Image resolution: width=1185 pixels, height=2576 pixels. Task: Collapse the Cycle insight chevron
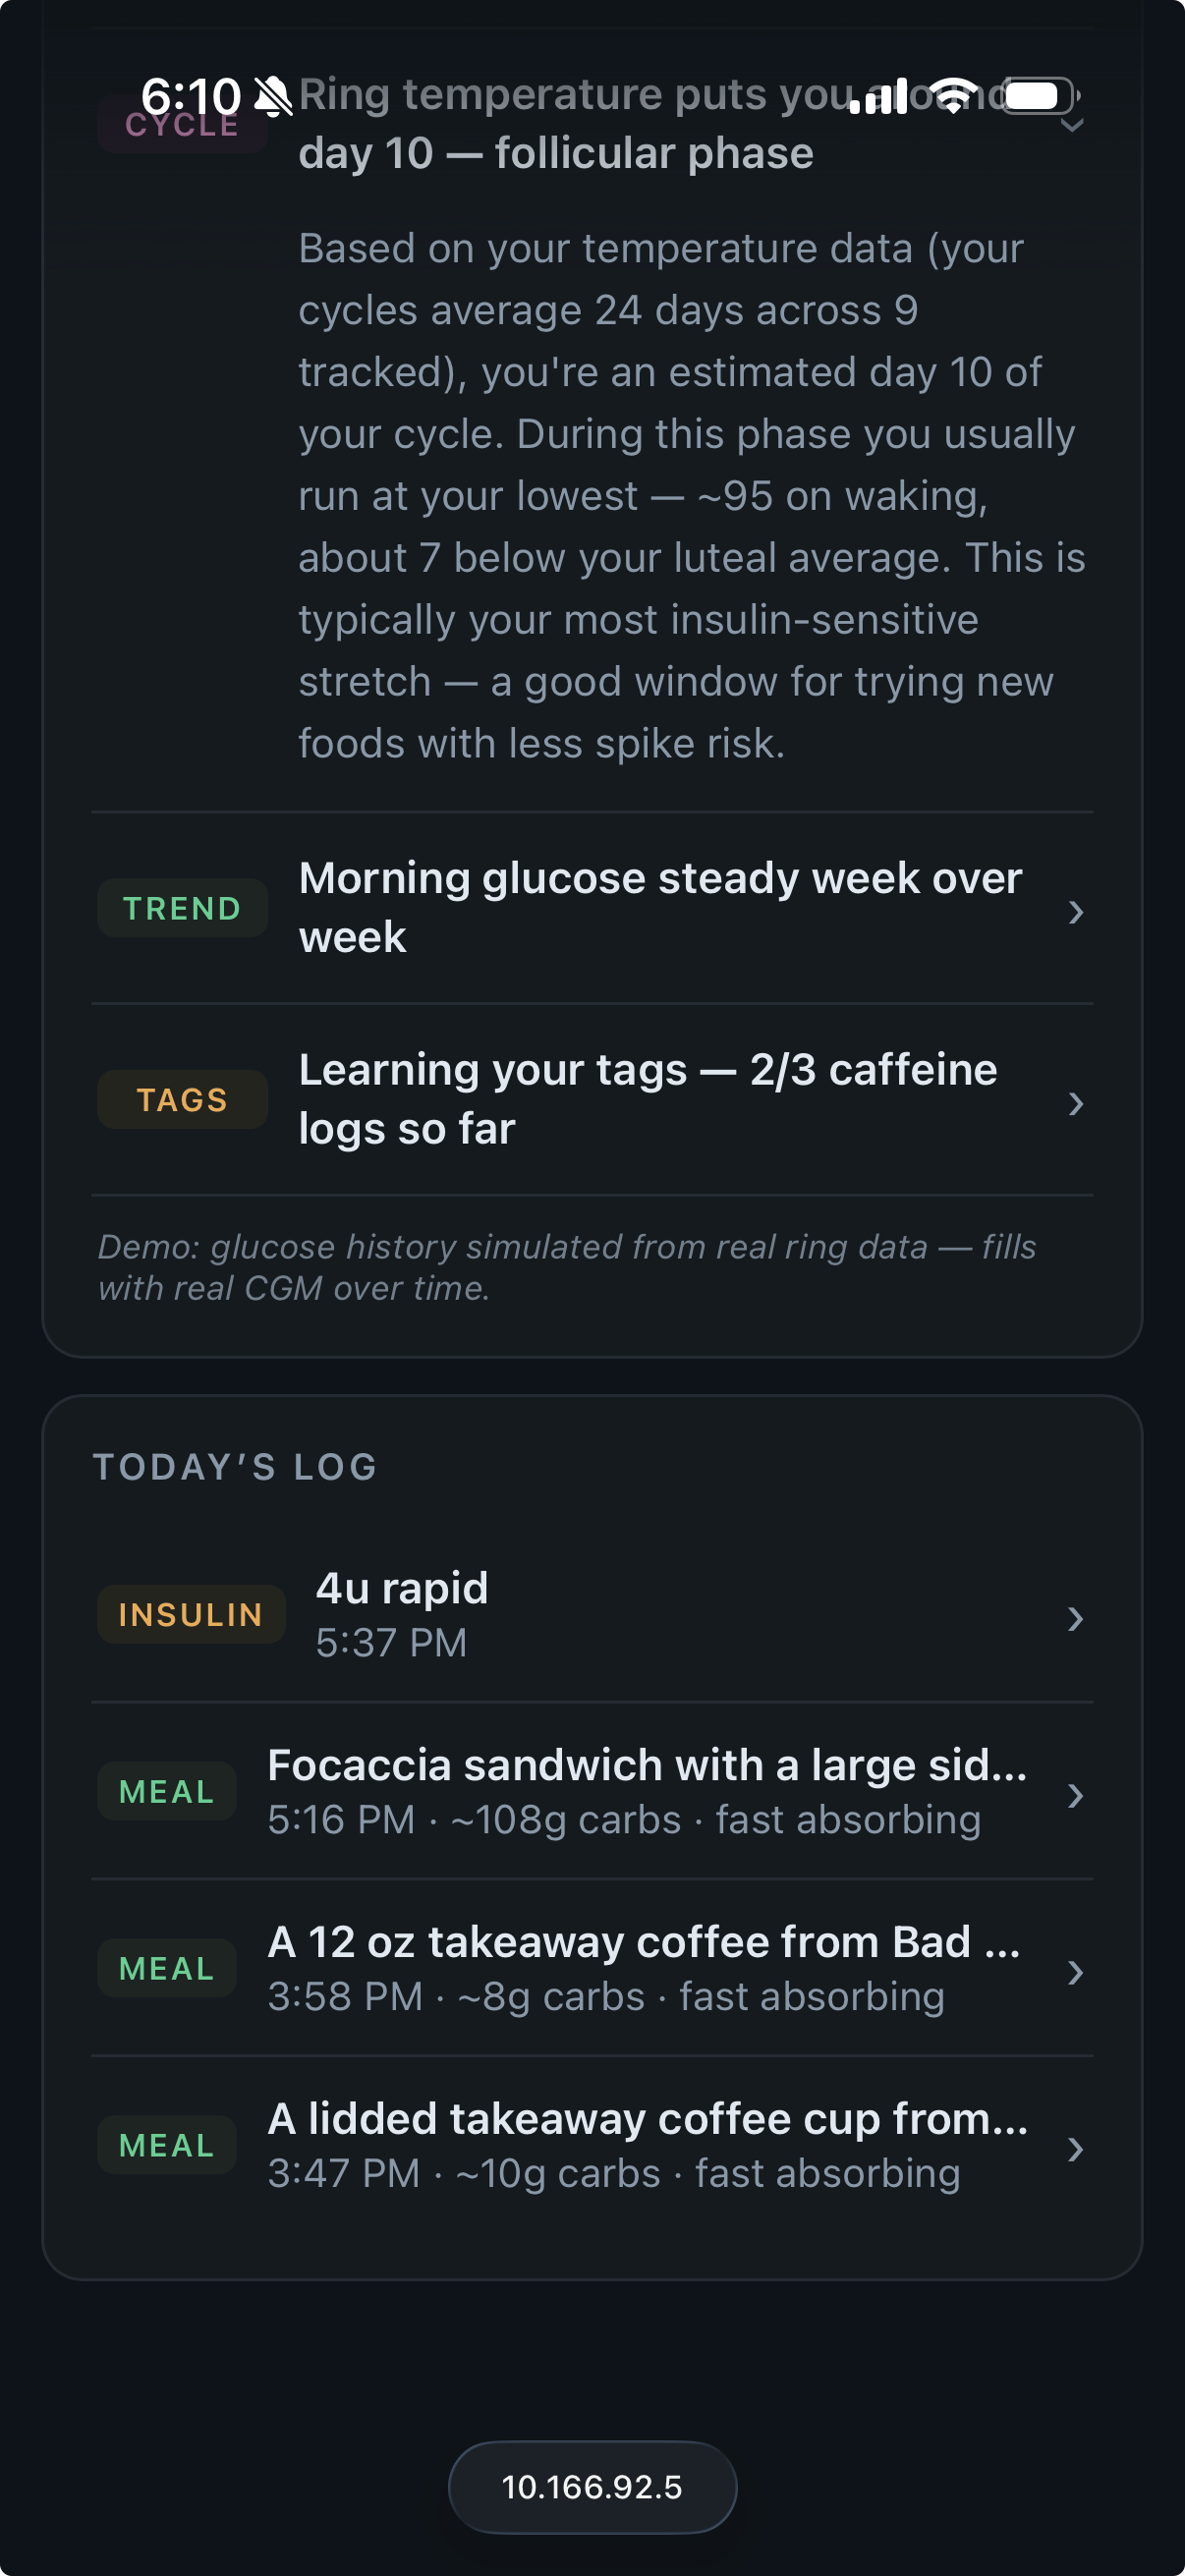click(1073, 125)
